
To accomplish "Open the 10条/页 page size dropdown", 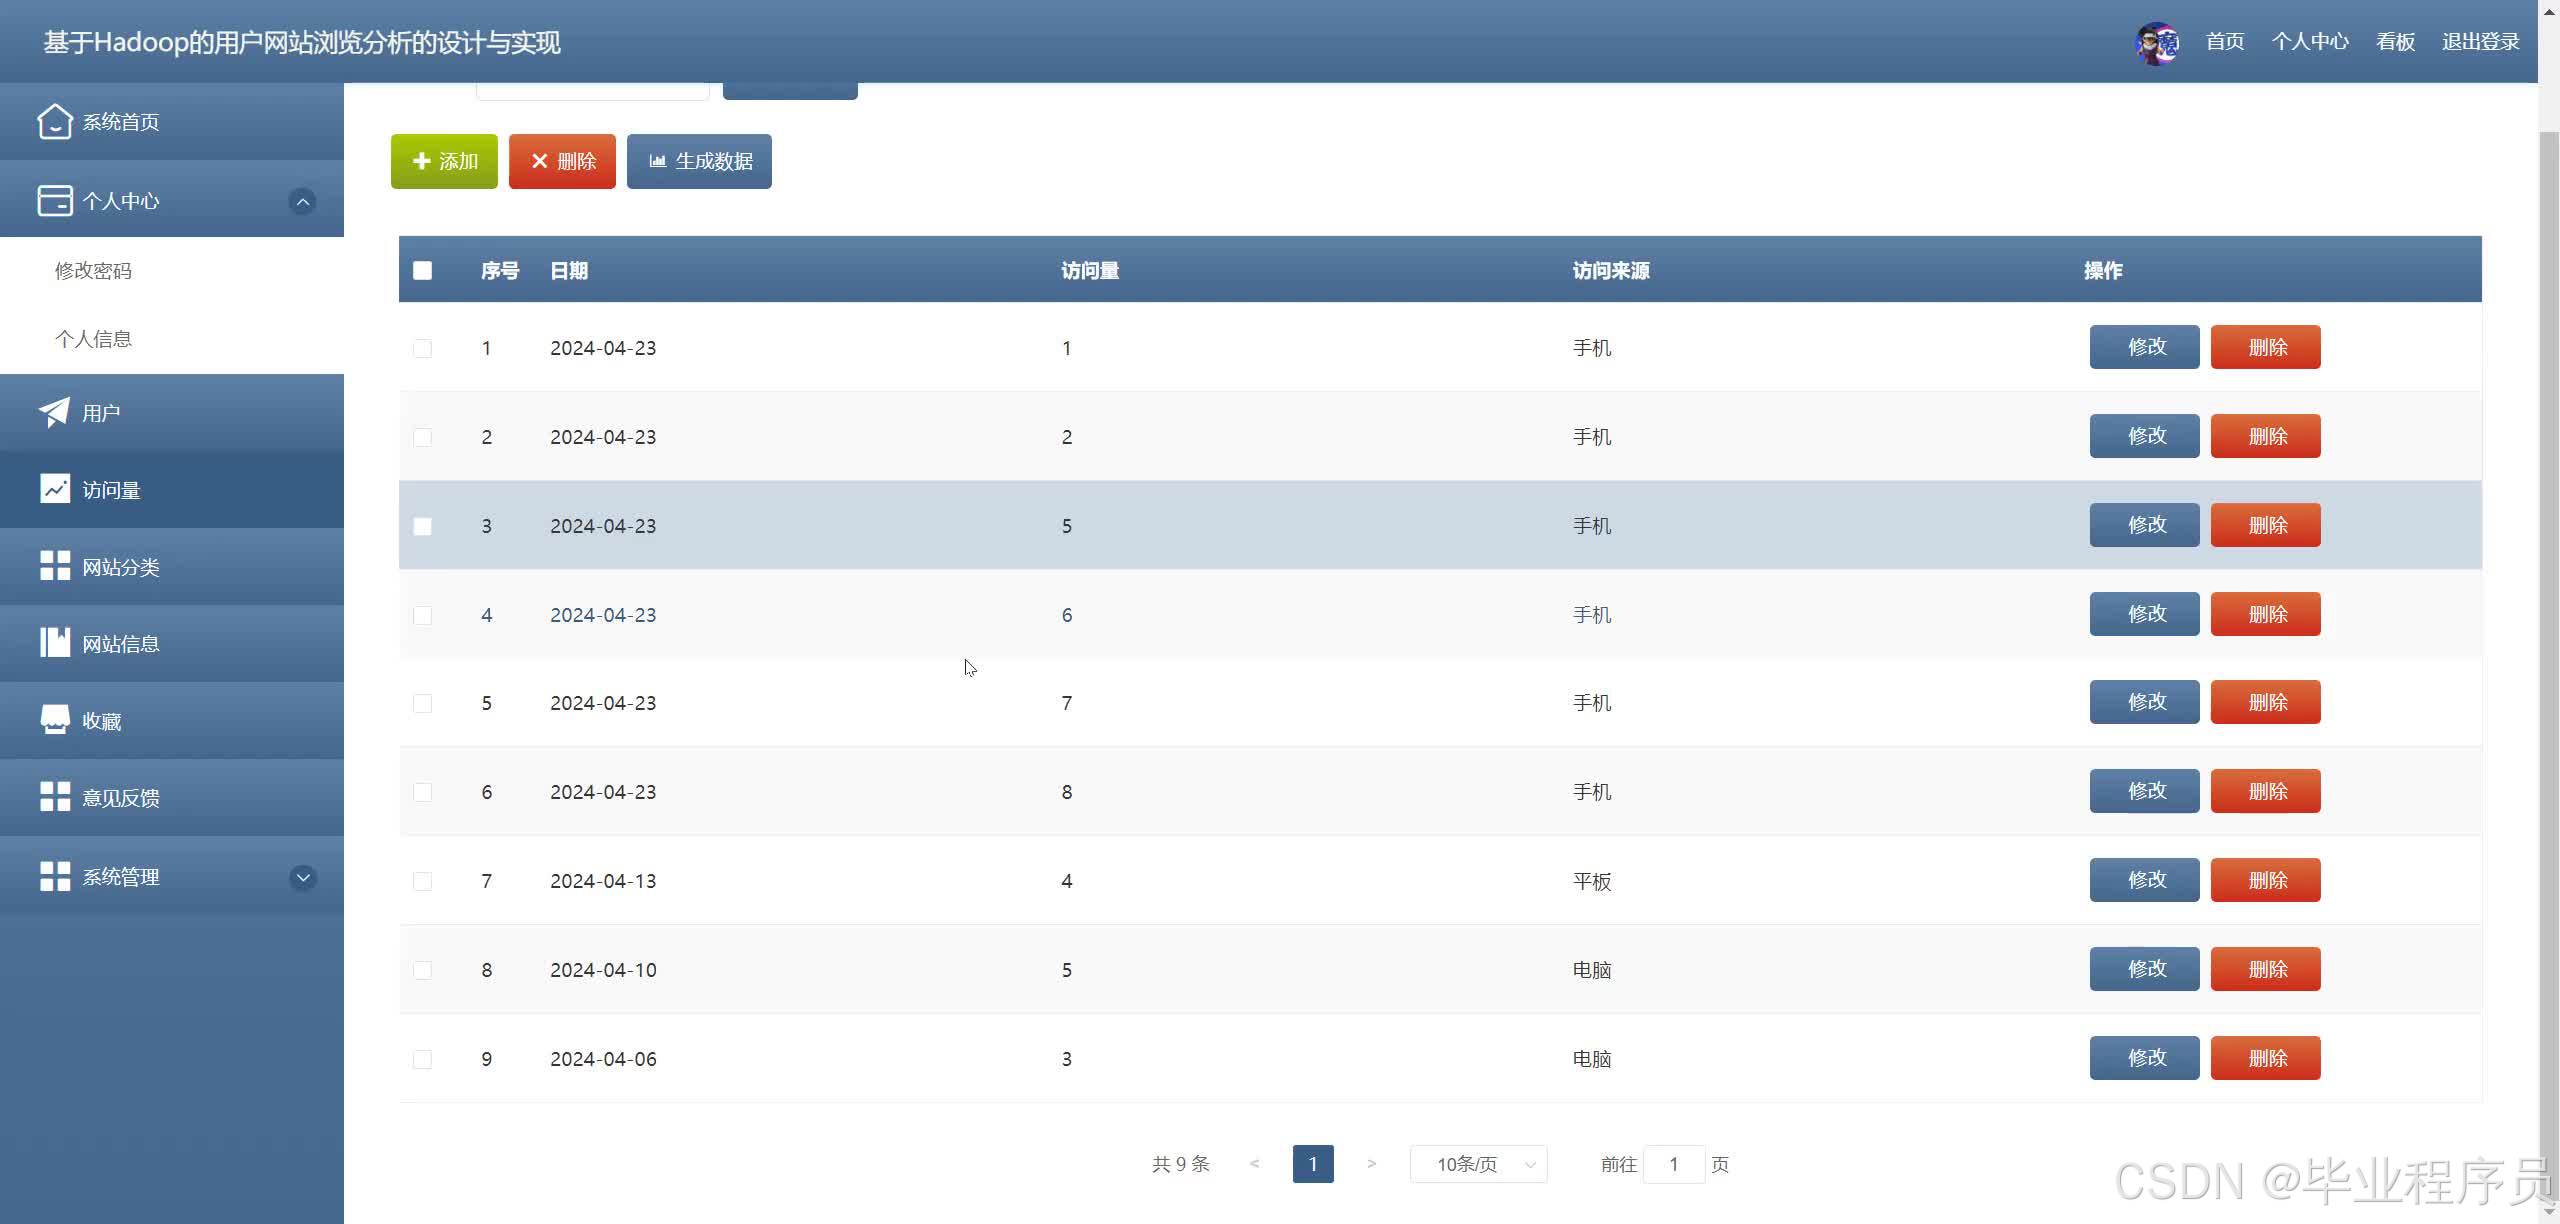I will (x=1478, y=1164).
